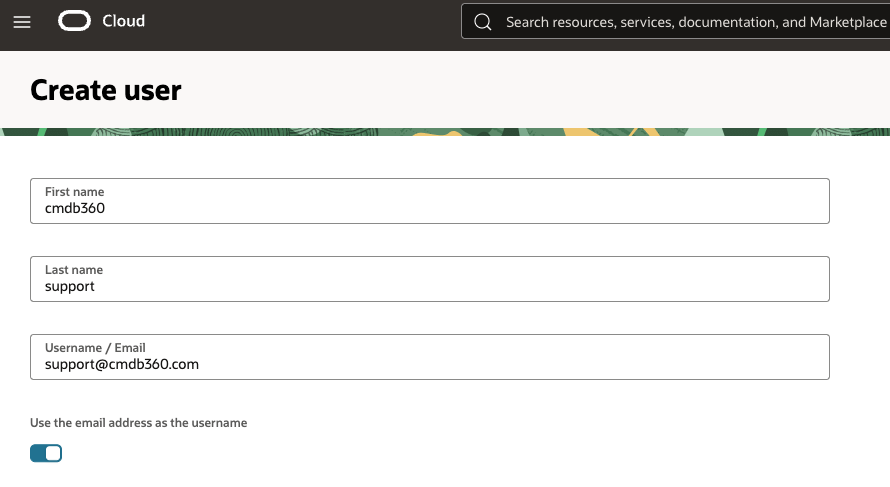Toggle use email address as username
The height and width of the screenshot is (487, 890).
click(46, 453)
